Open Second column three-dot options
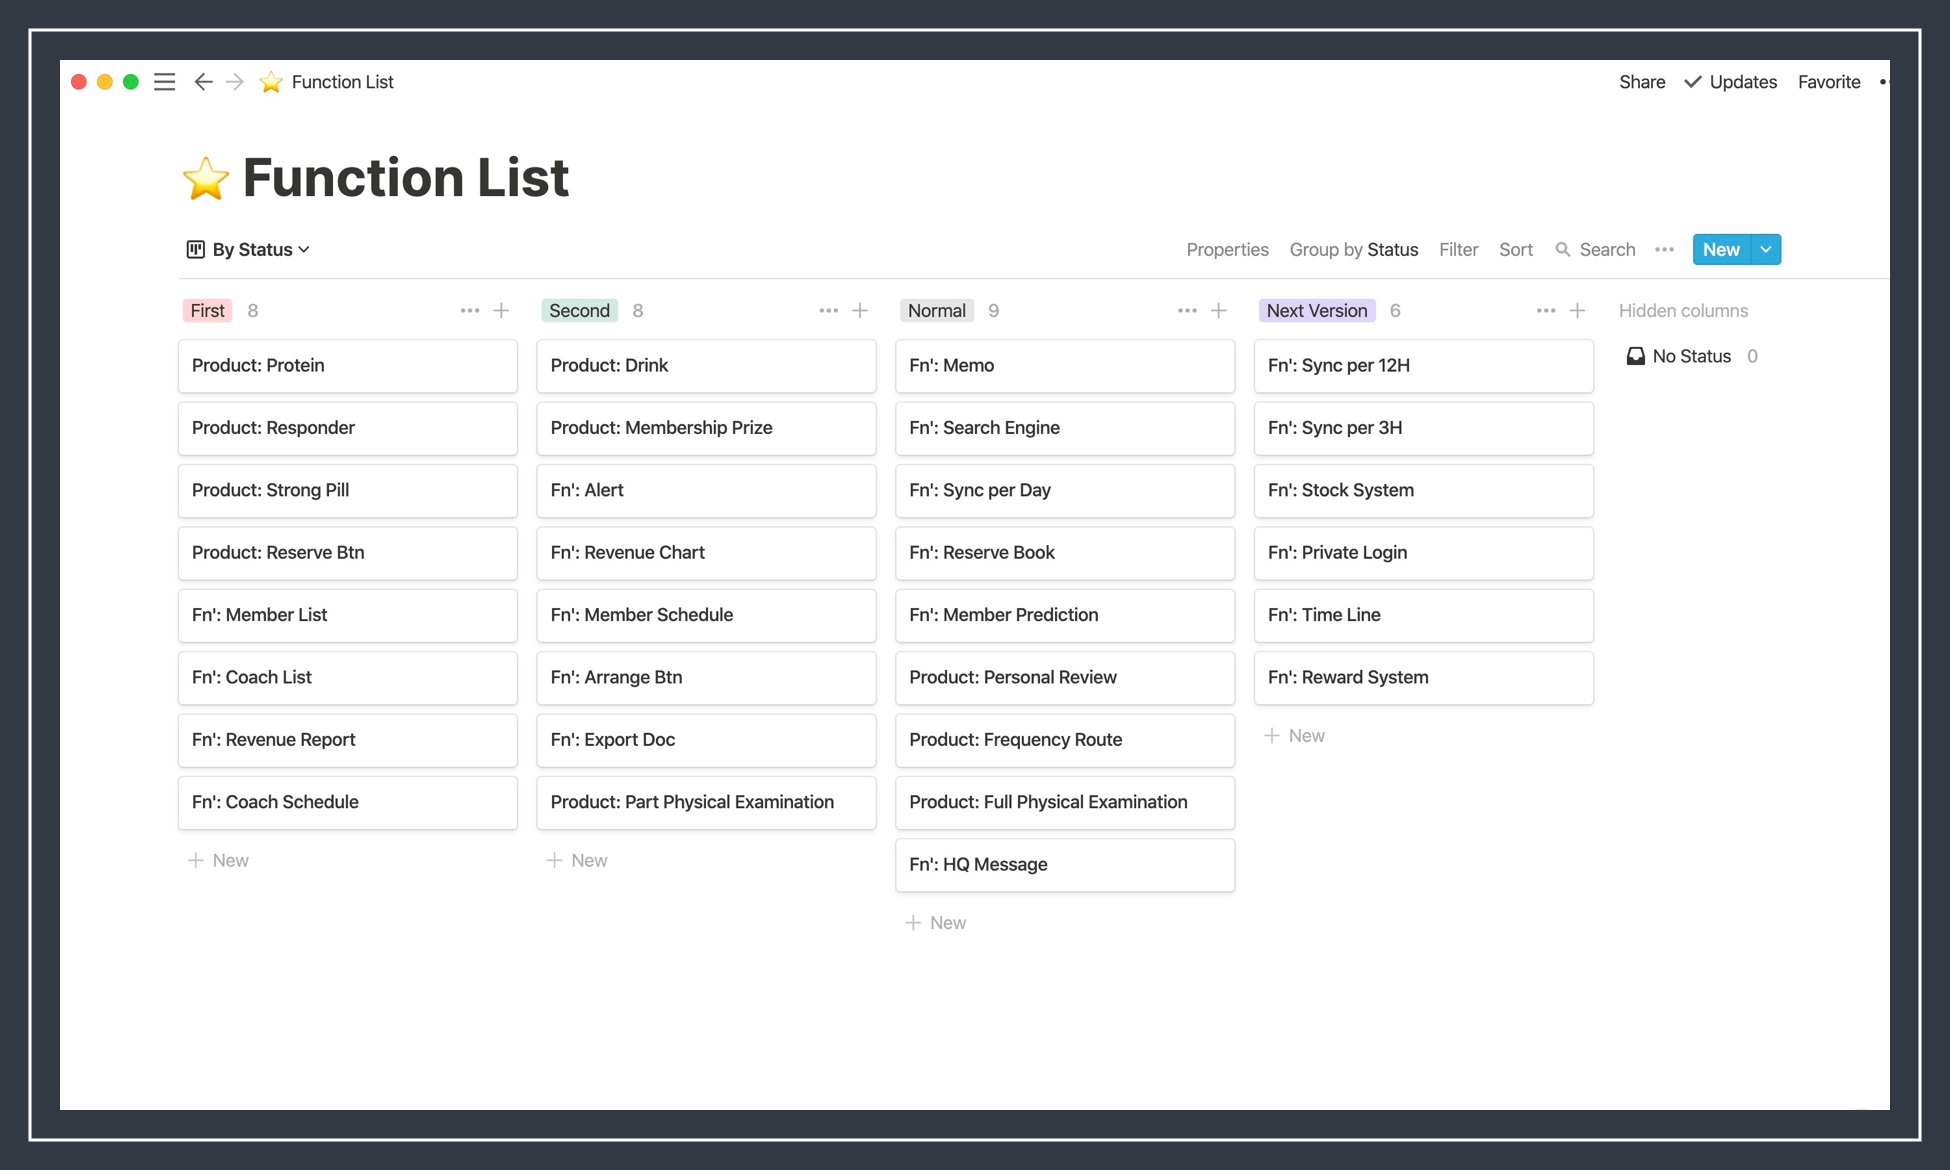This screenshot has width=1950, height=1170. pyautogui.click(x=828, y=311)
